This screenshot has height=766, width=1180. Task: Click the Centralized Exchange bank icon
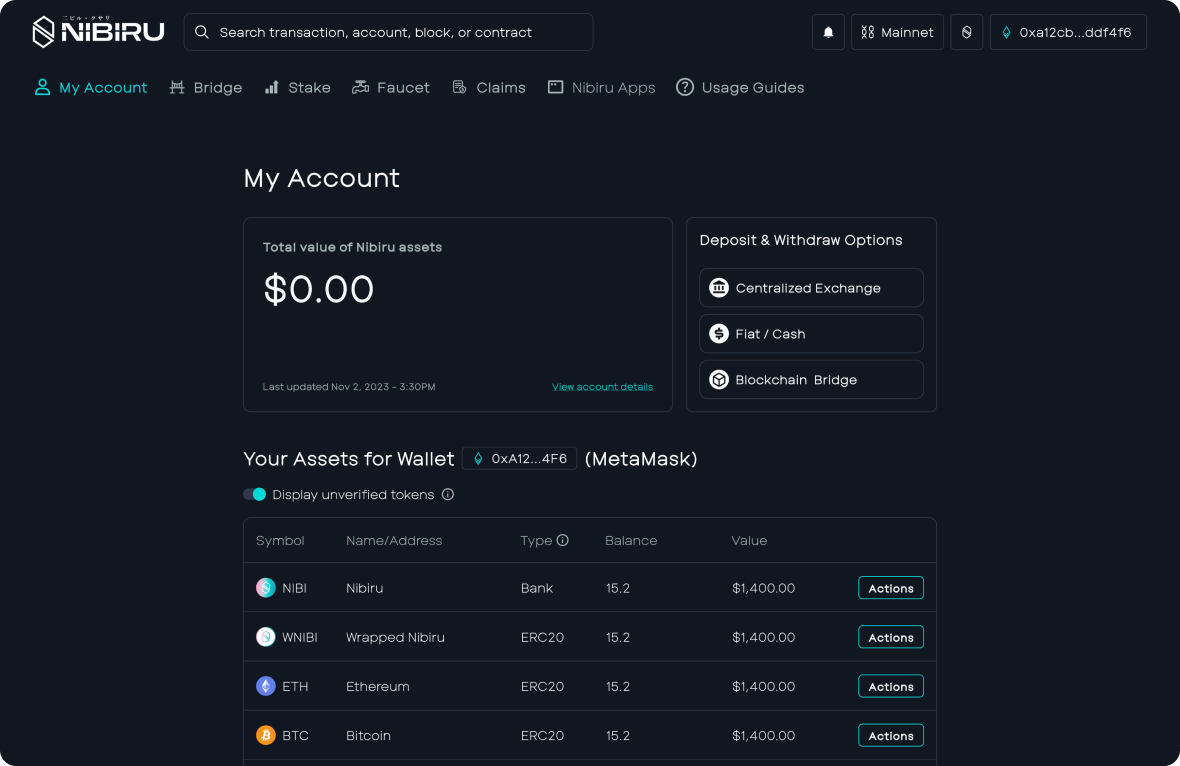tap(719, 287)
